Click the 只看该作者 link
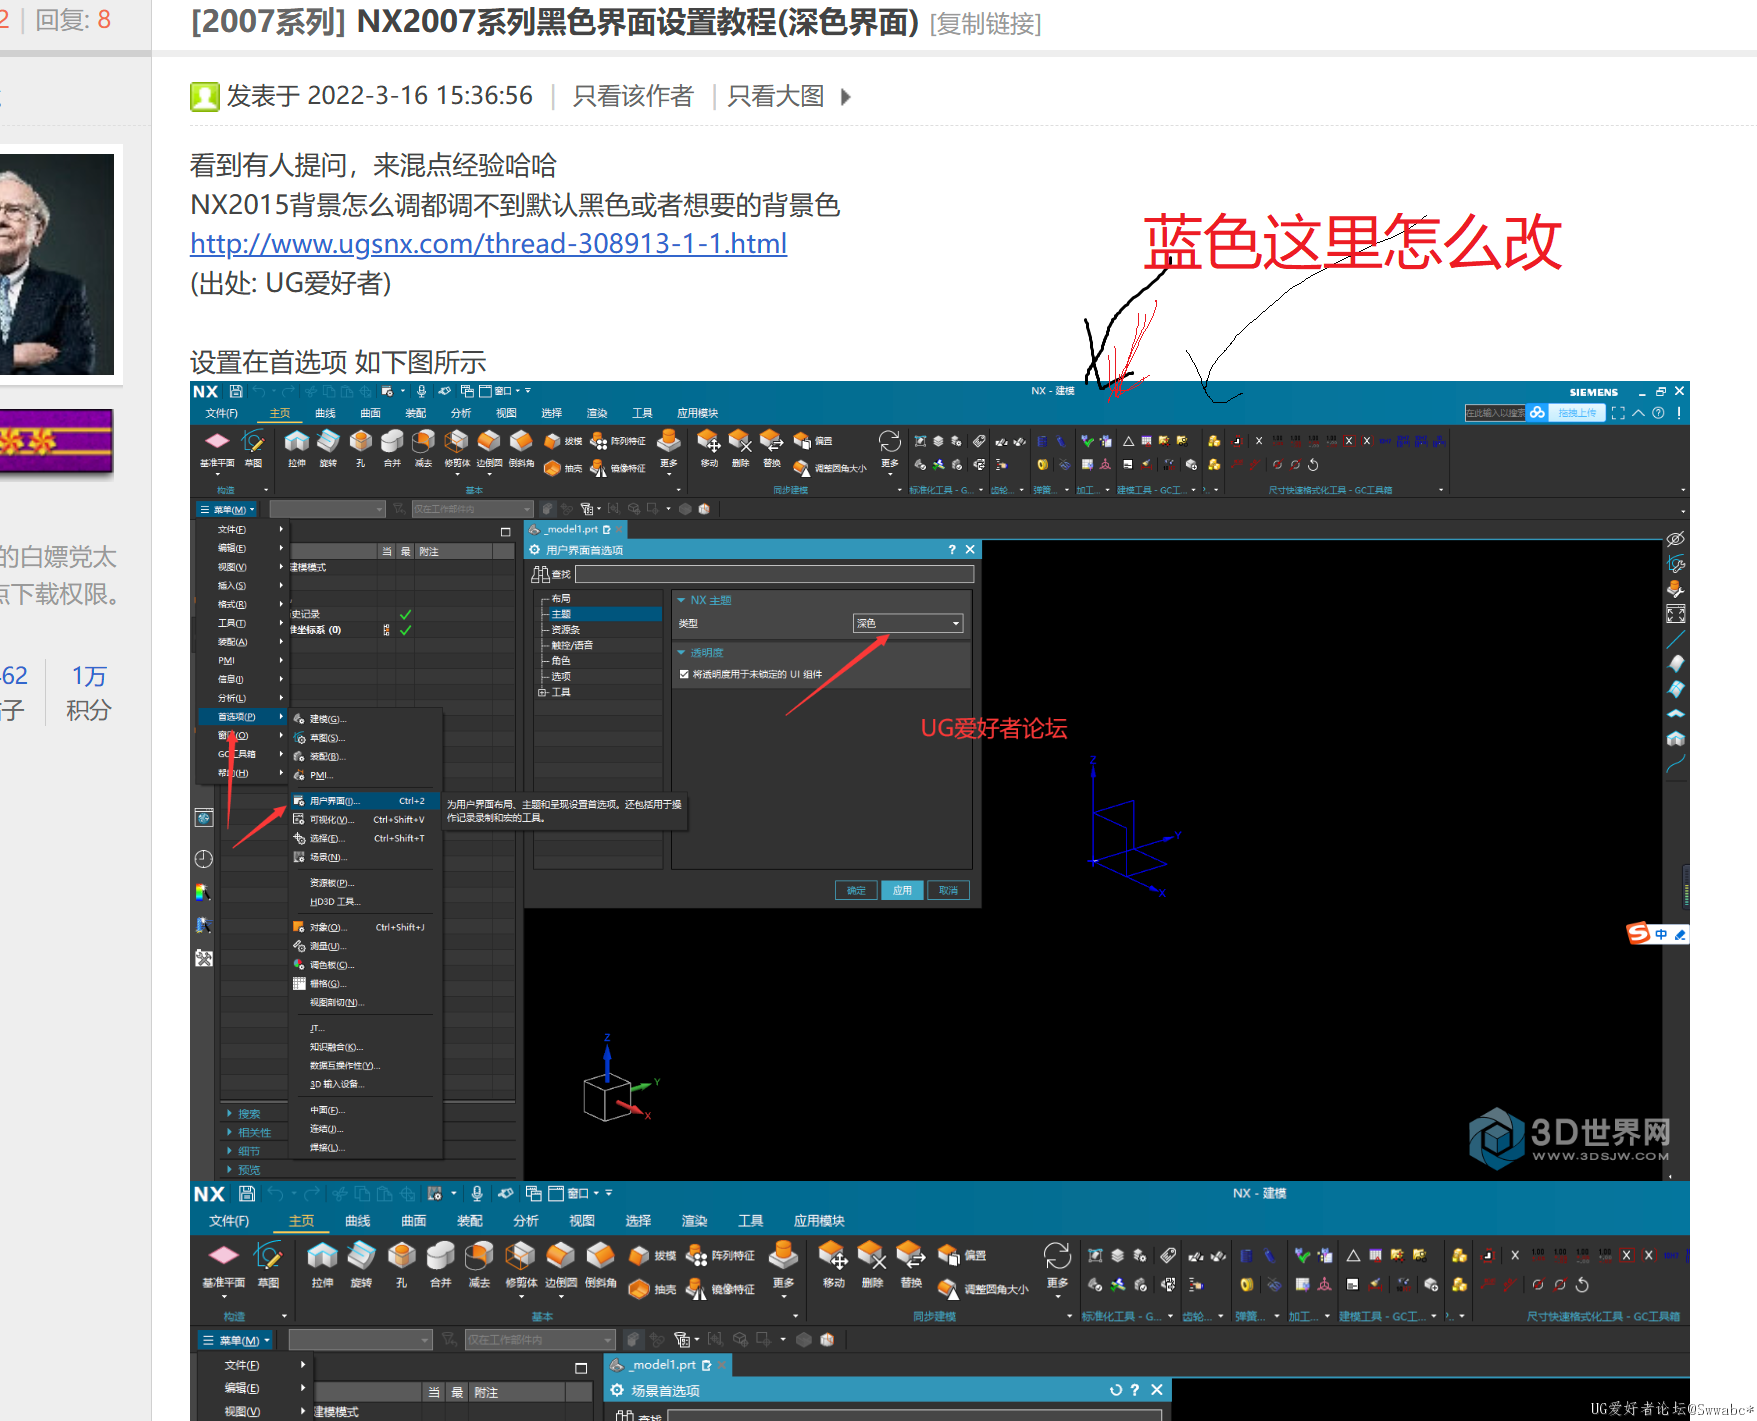The image size is (1757, 1421). tap(633, 96)
